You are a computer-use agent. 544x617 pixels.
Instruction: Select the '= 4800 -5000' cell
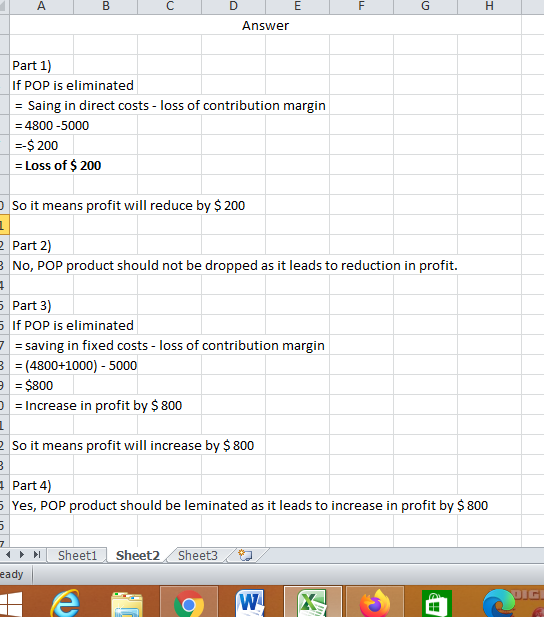(x=52, y=126)
